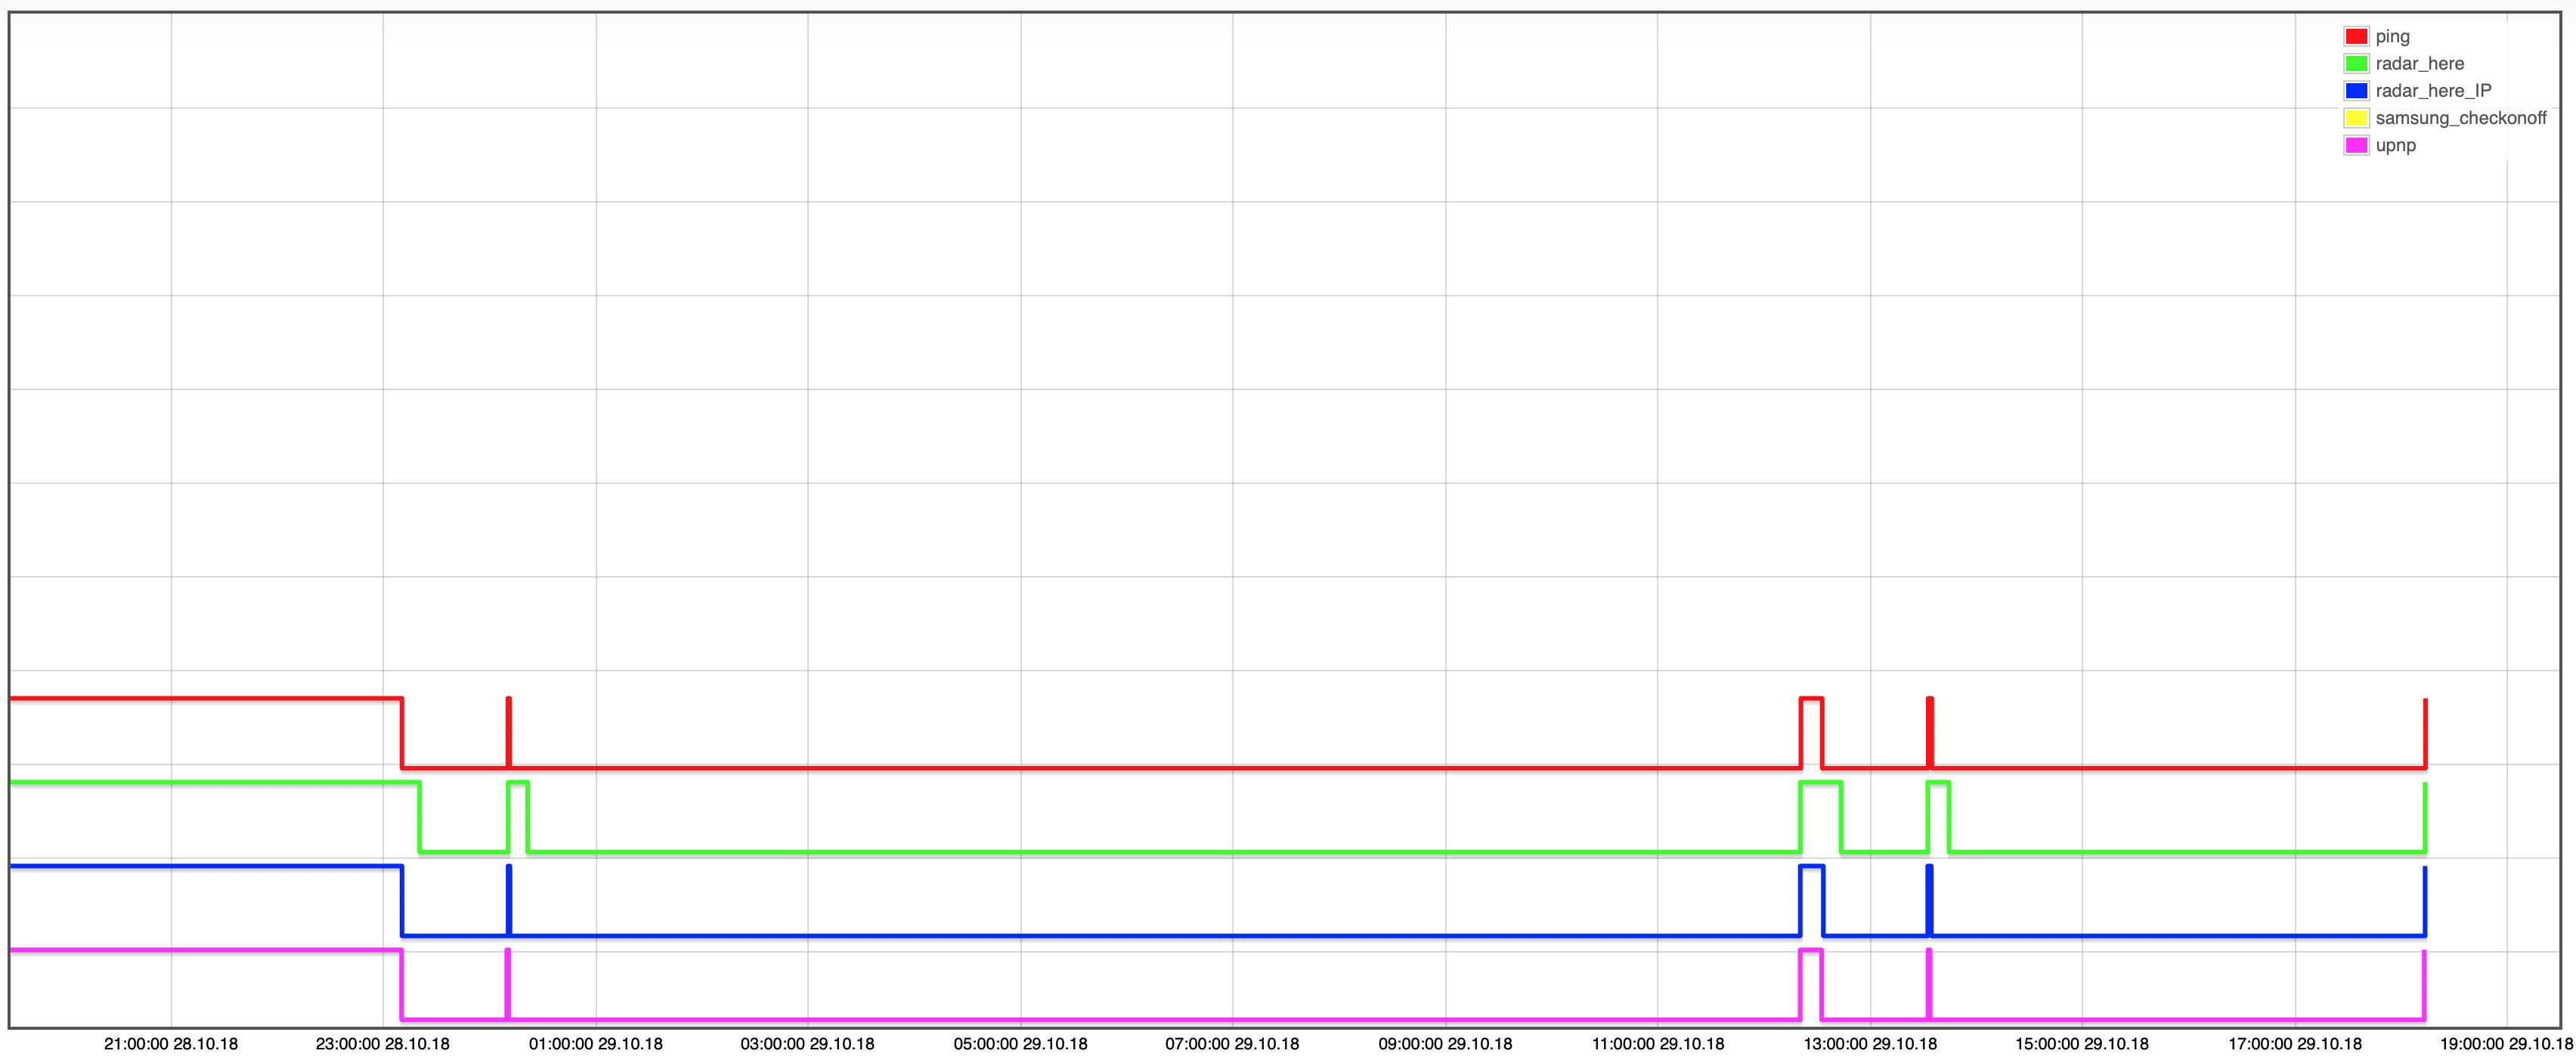The height and width of the screenshot is (1060, 2576).
Task: Toggle the upnp legend label
Action: (2395, 145)
